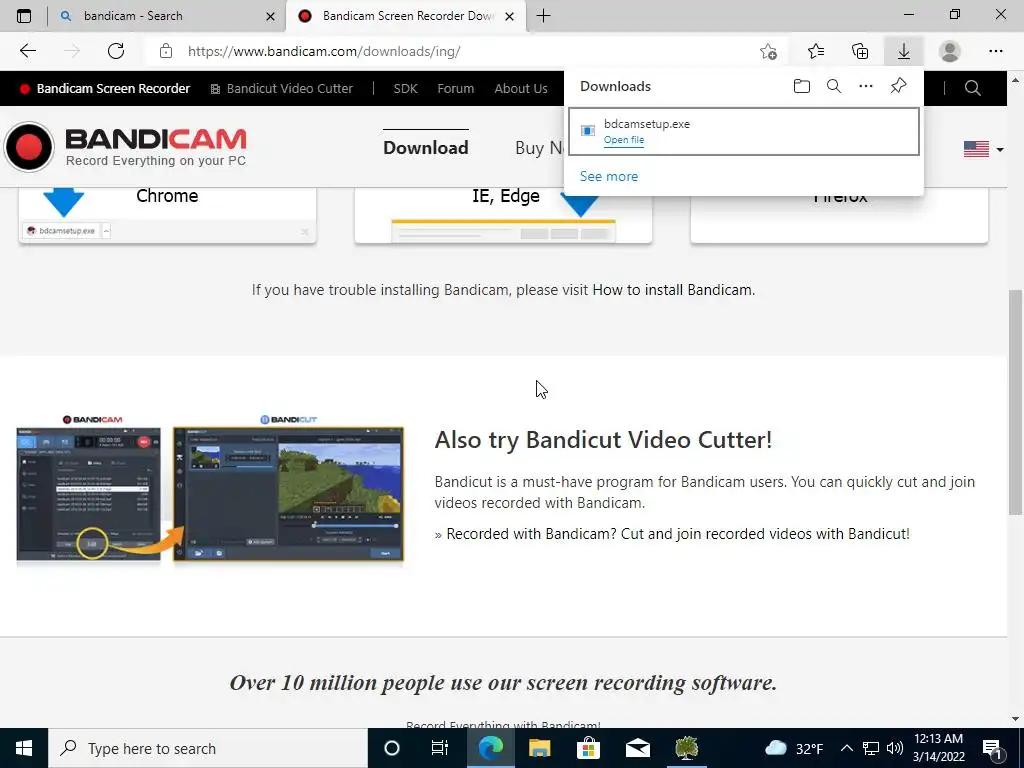Open Task View on the taskbar
Image resolution: width=1024 pixels, height=768 pixels.
pos(440,748)
